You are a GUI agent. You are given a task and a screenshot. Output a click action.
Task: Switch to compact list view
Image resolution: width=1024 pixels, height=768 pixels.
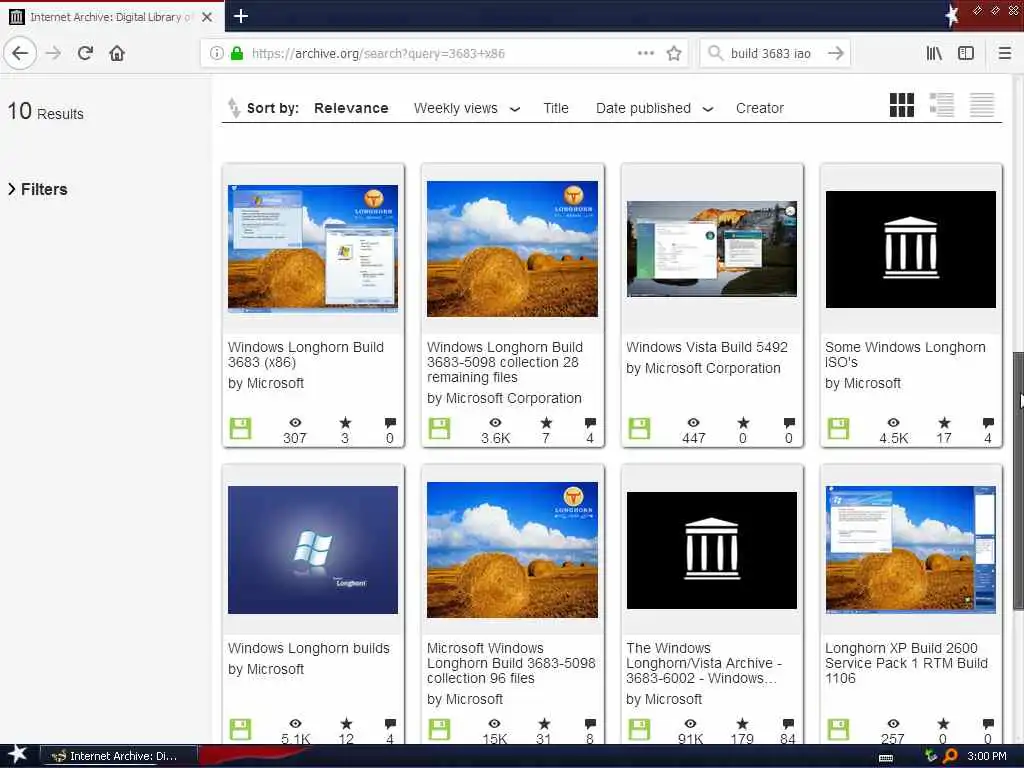[982, 105]
